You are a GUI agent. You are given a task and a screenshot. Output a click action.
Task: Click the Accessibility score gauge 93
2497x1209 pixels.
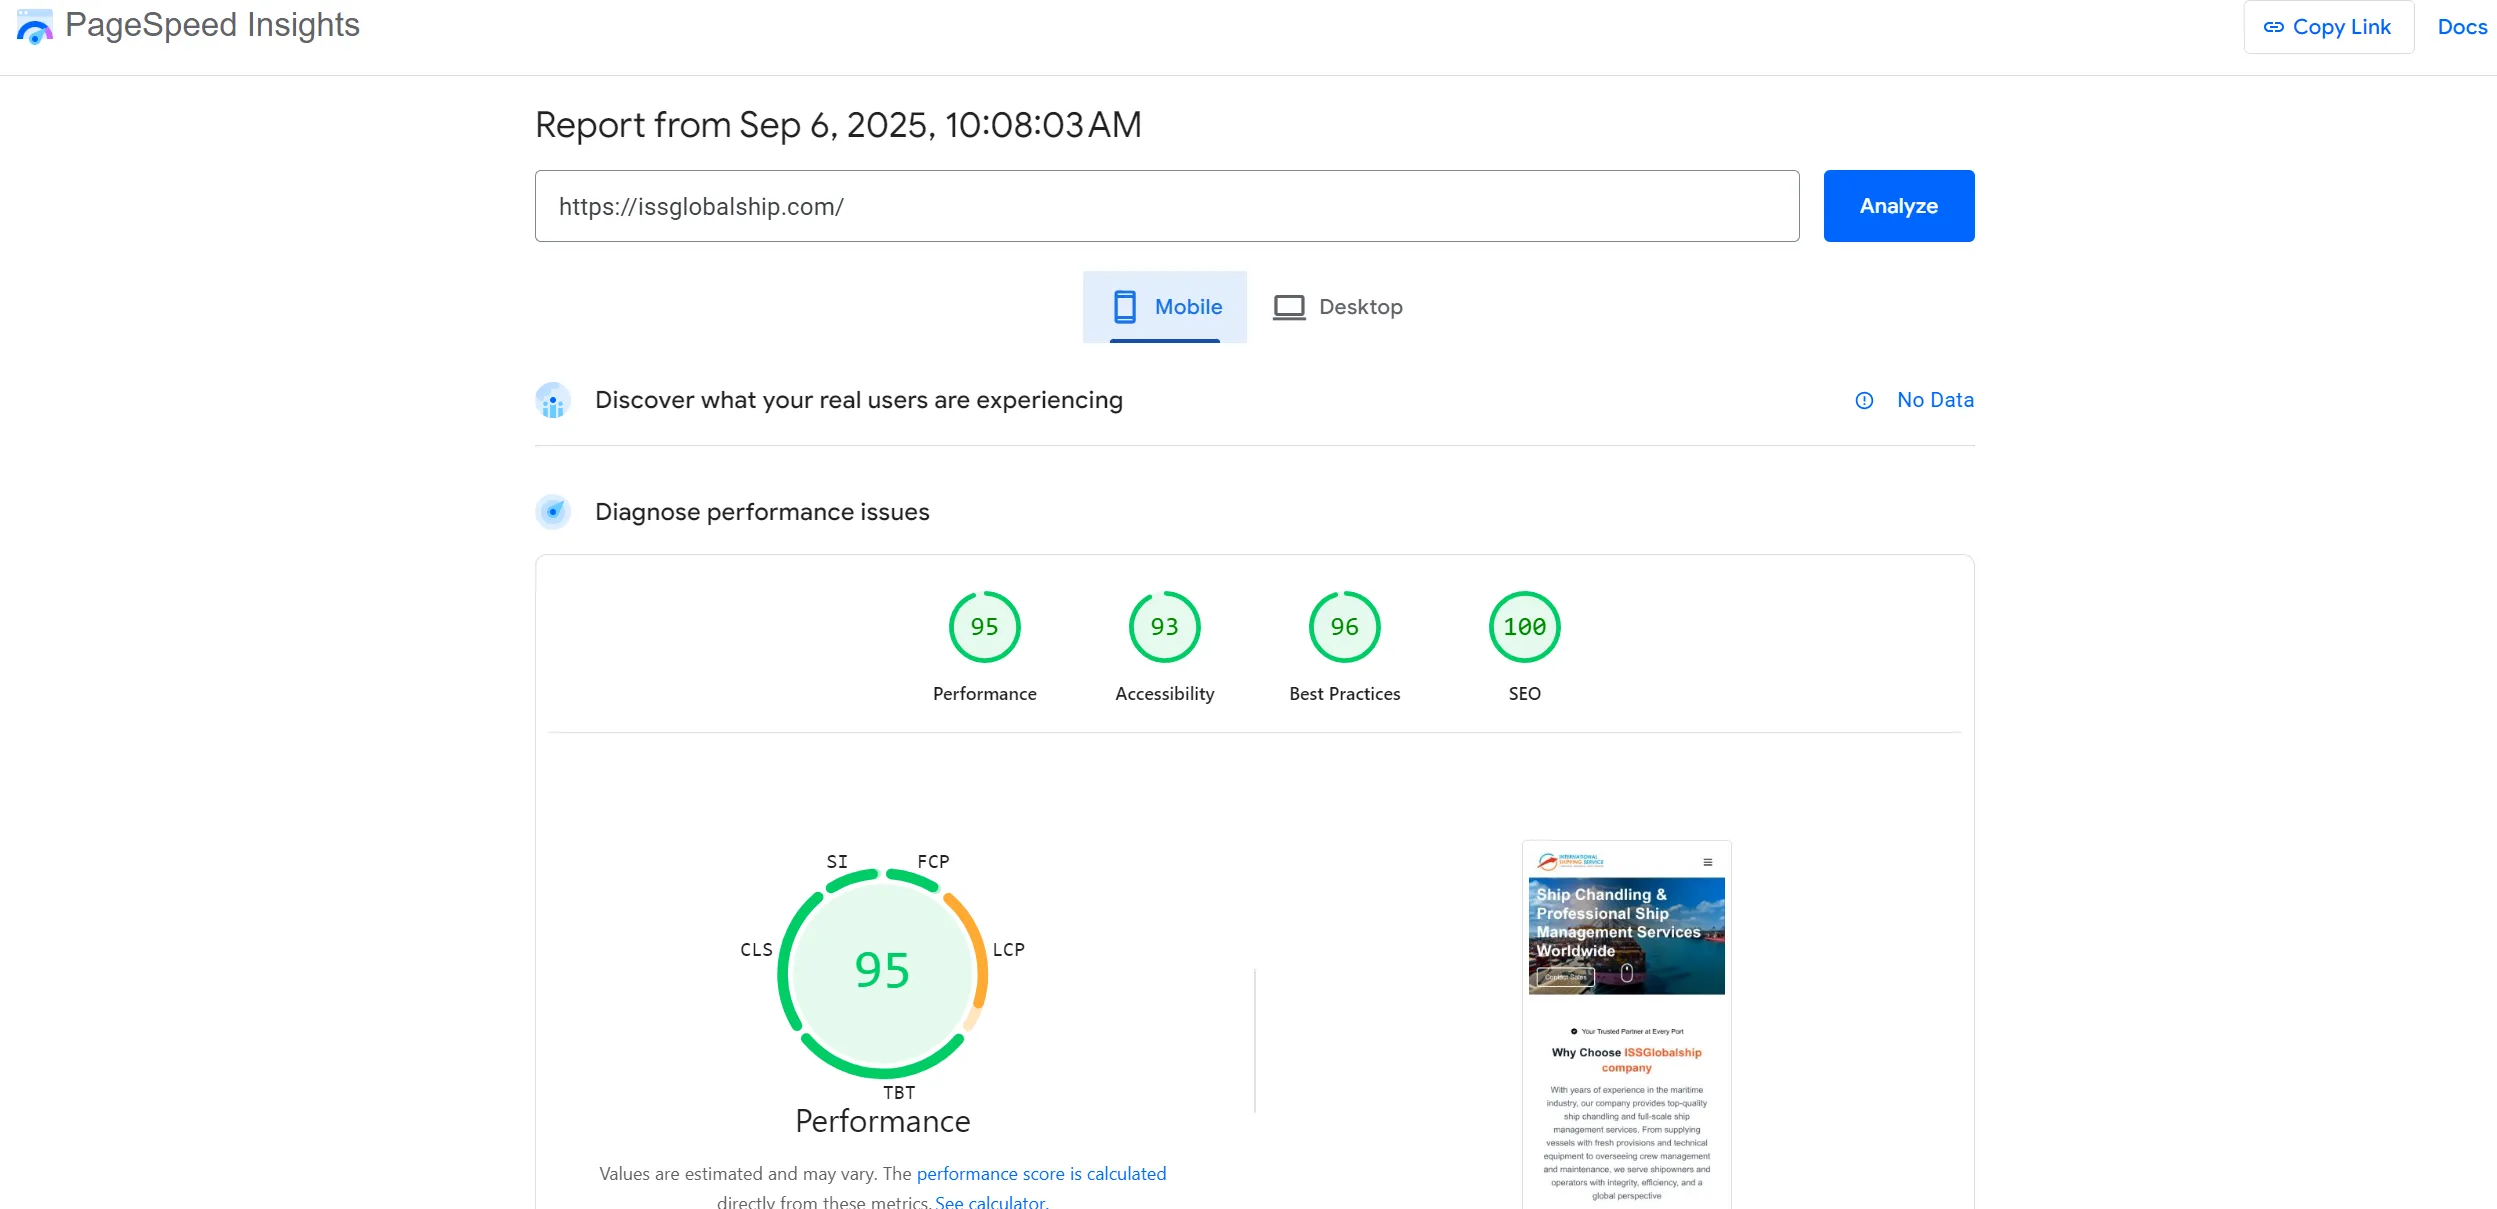[1164, 627]
